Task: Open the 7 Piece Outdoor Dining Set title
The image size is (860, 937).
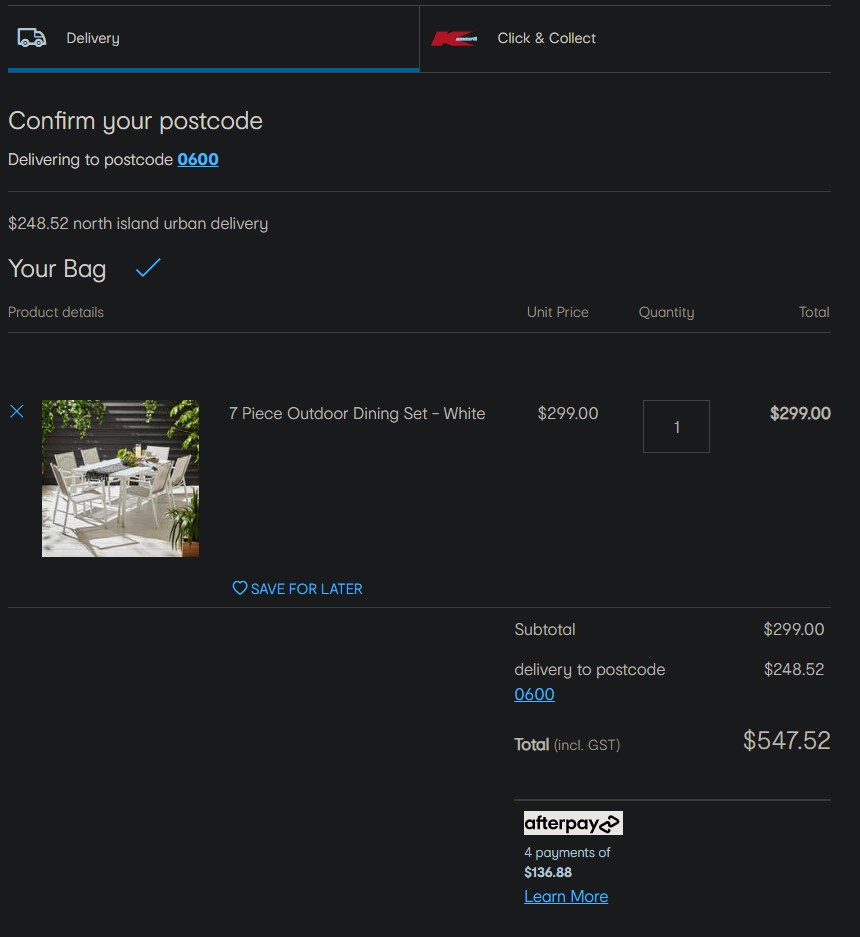Action: click(357, 413)
